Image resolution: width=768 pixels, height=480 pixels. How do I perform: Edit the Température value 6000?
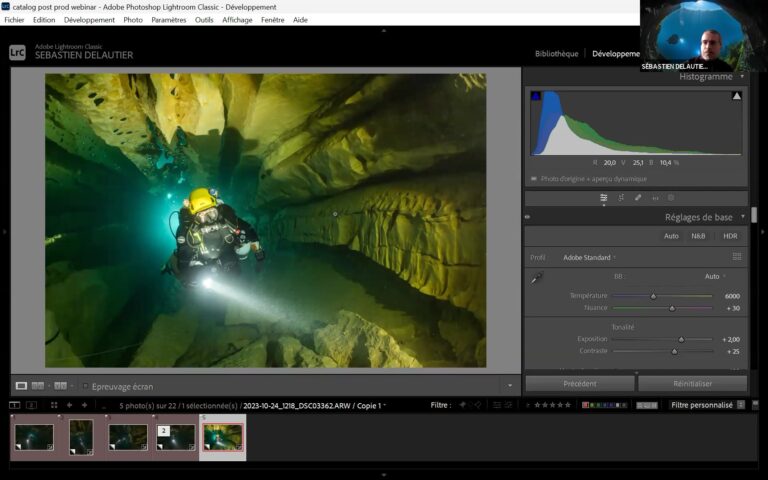[x=732, y=296]
